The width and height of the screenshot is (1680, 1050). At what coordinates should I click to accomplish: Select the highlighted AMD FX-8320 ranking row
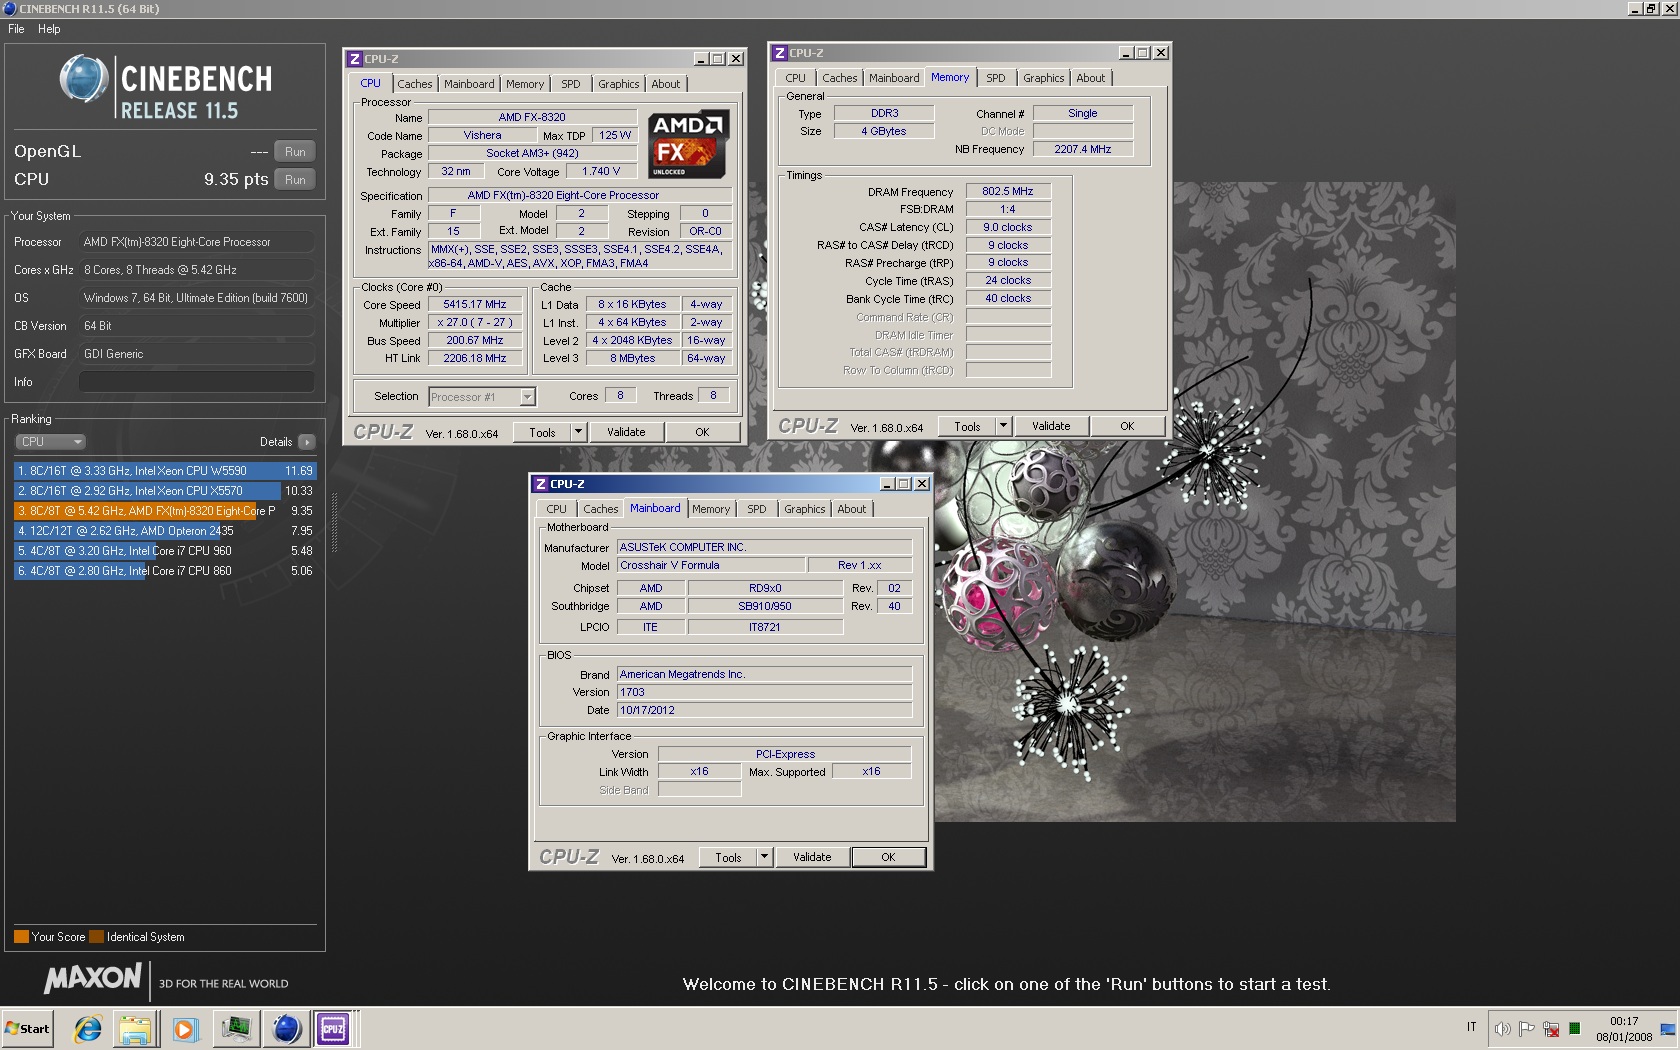(165, 511)
